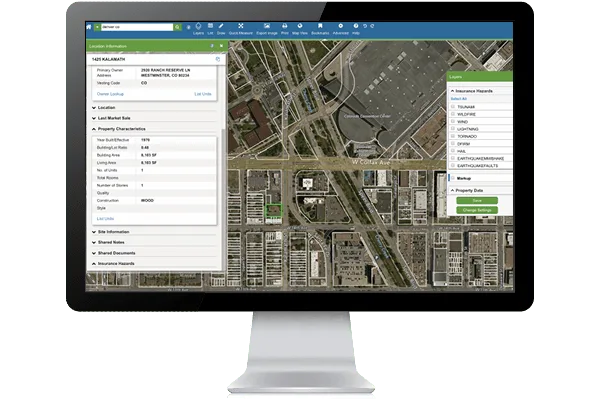Go to the Home icon
Image resolution: width=600 pixels, height=400 pixels.
[89, 27]
